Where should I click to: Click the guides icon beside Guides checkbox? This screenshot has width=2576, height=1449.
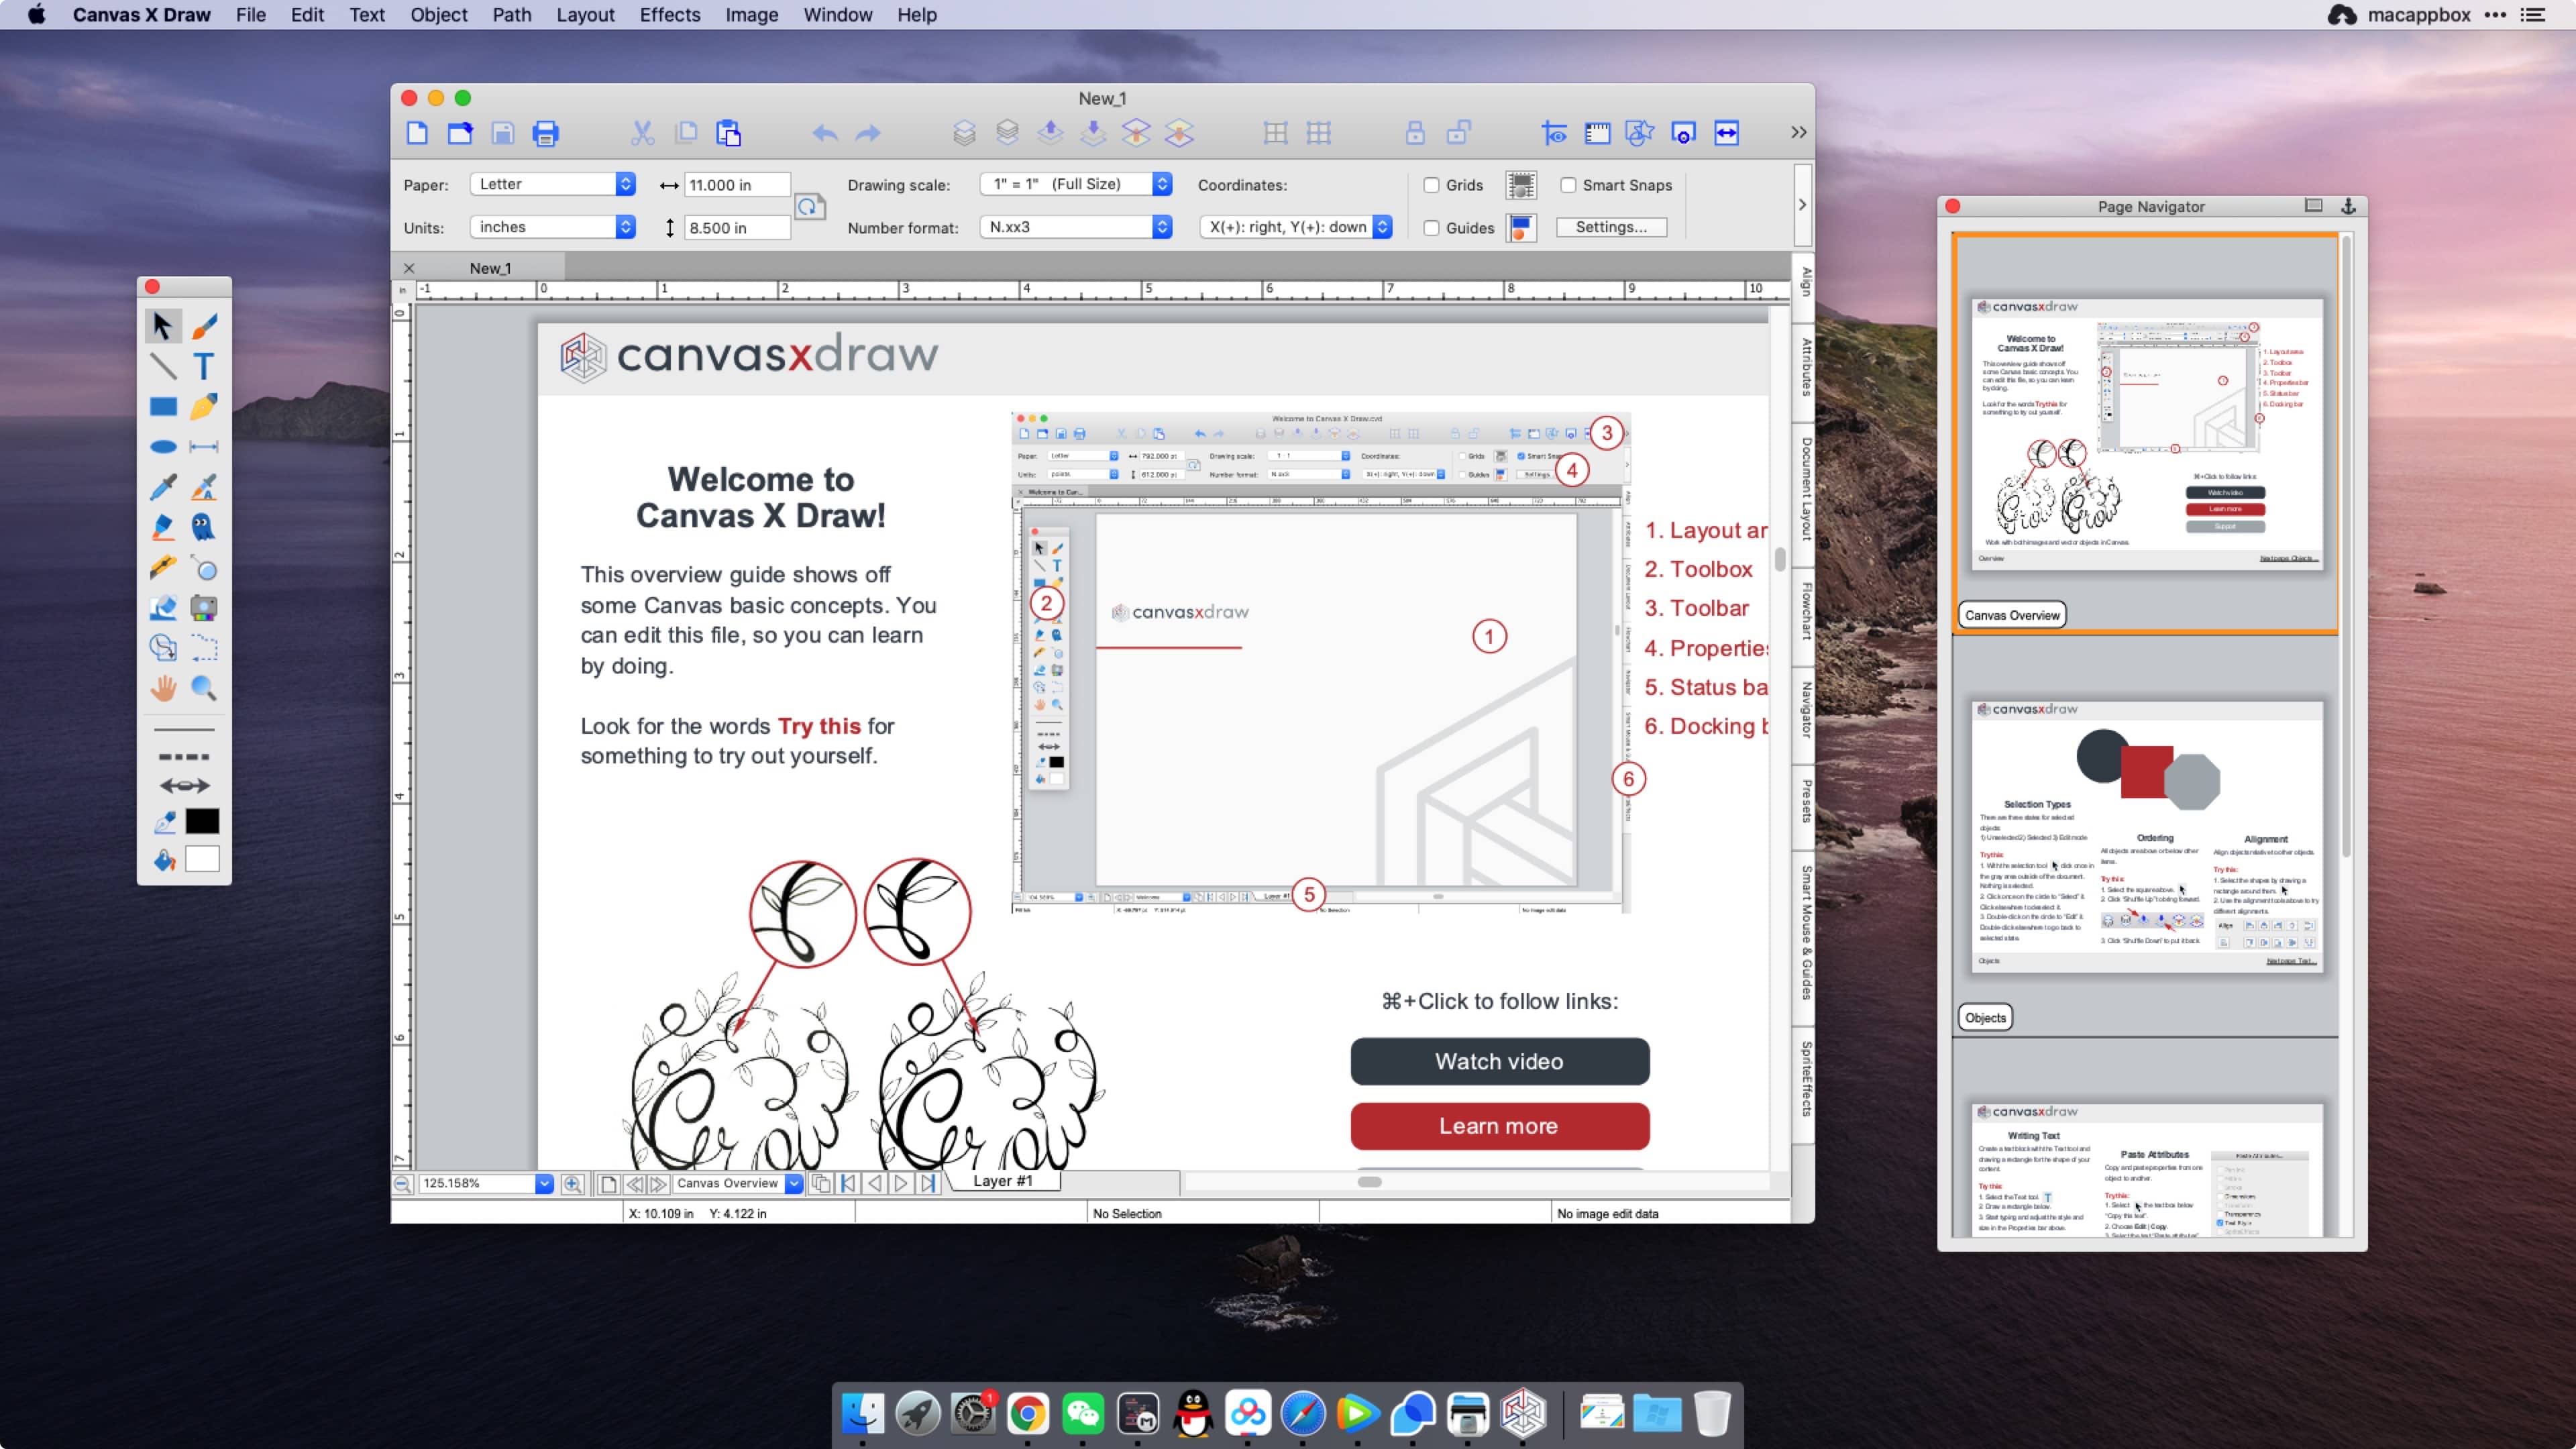click(1521, 228)
